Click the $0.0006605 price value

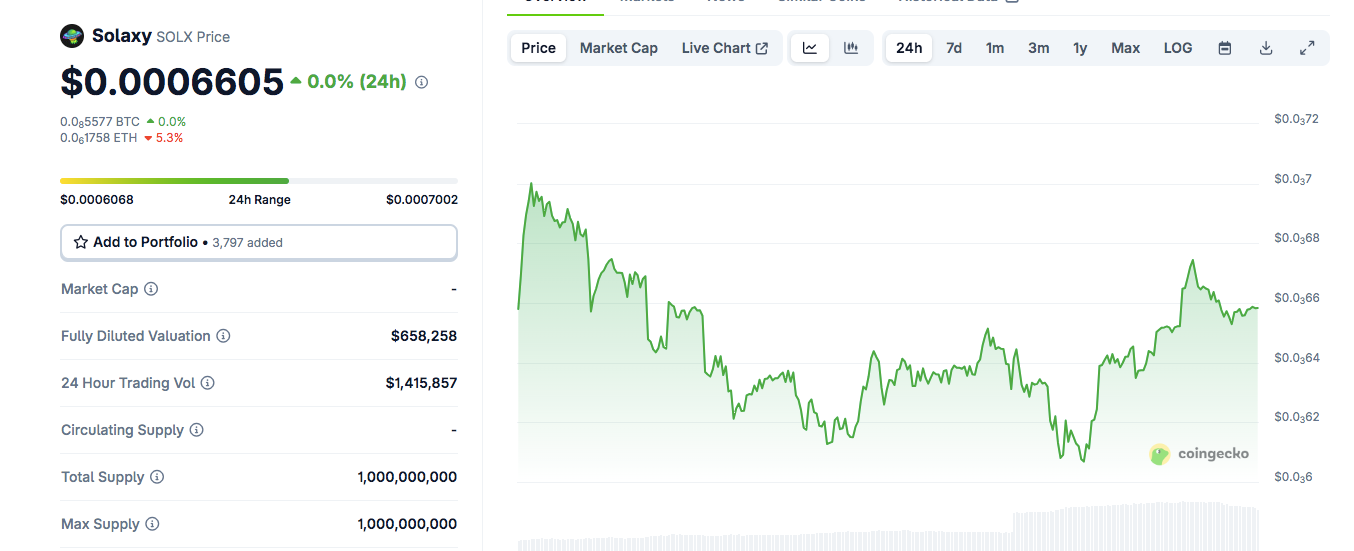(172, 82)
